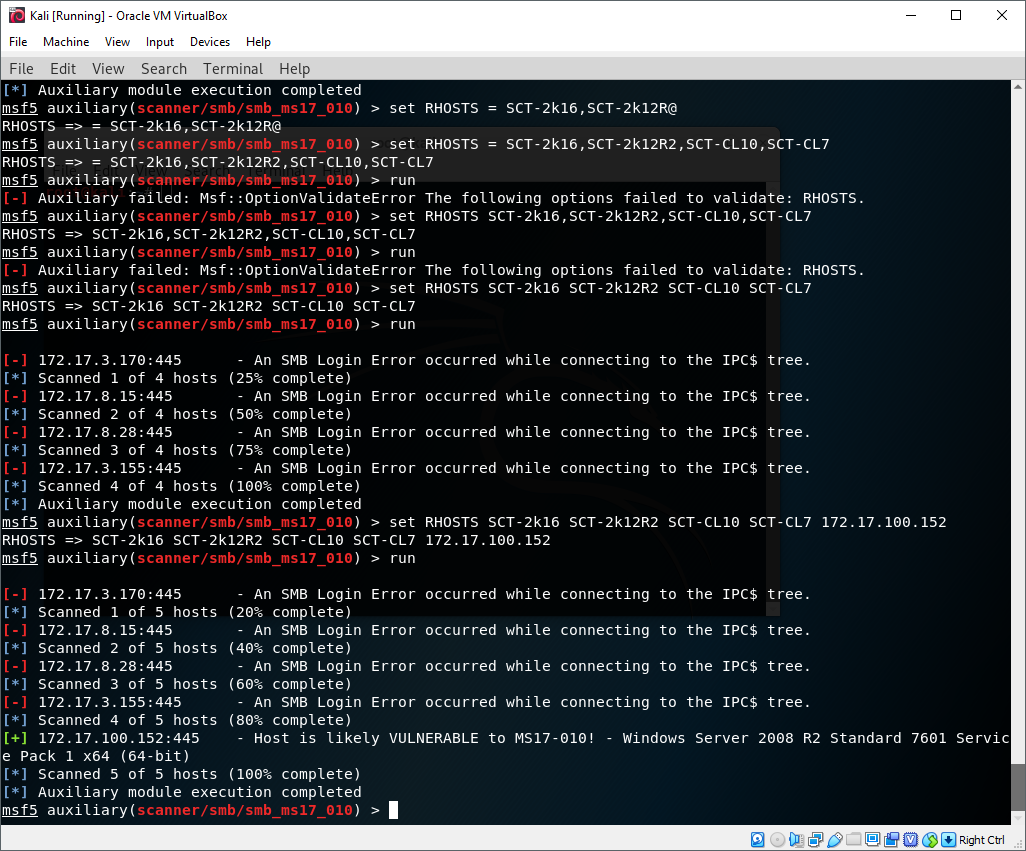Click the mouse integration status icon
1026x851 pixels.
pyautogui.click(x=930, y=840)
